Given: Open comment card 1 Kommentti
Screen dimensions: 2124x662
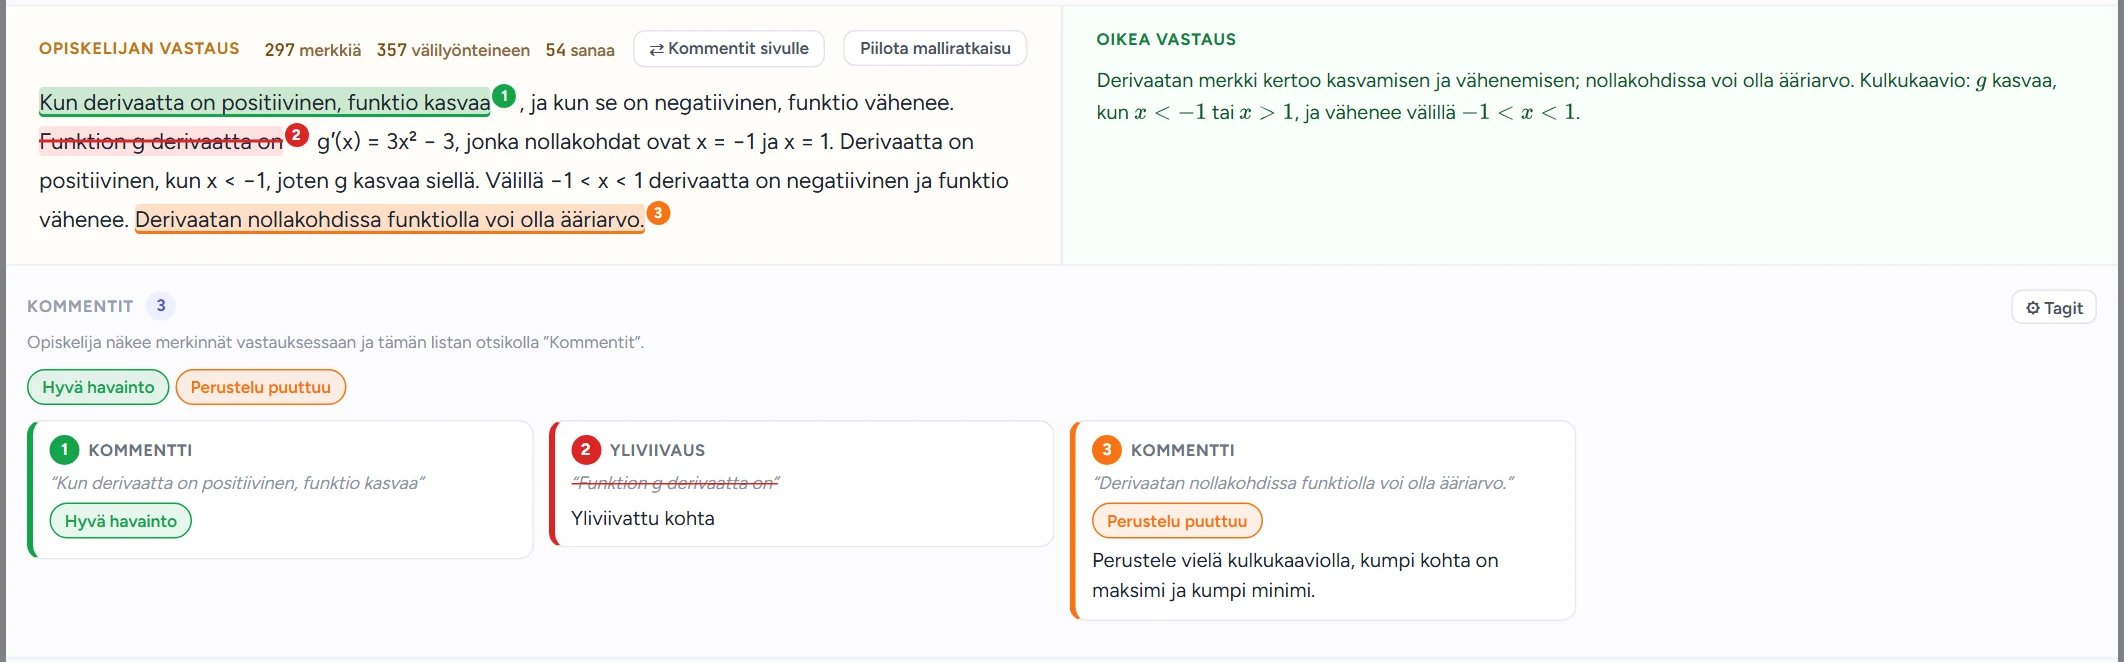Looking at the screenshot, I should pos(281,489).
